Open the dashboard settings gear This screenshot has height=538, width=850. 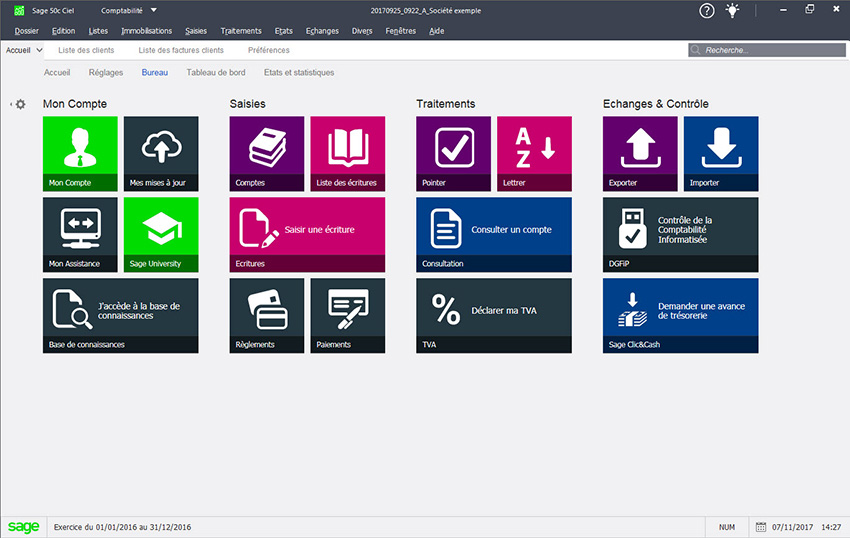(20, 104)
